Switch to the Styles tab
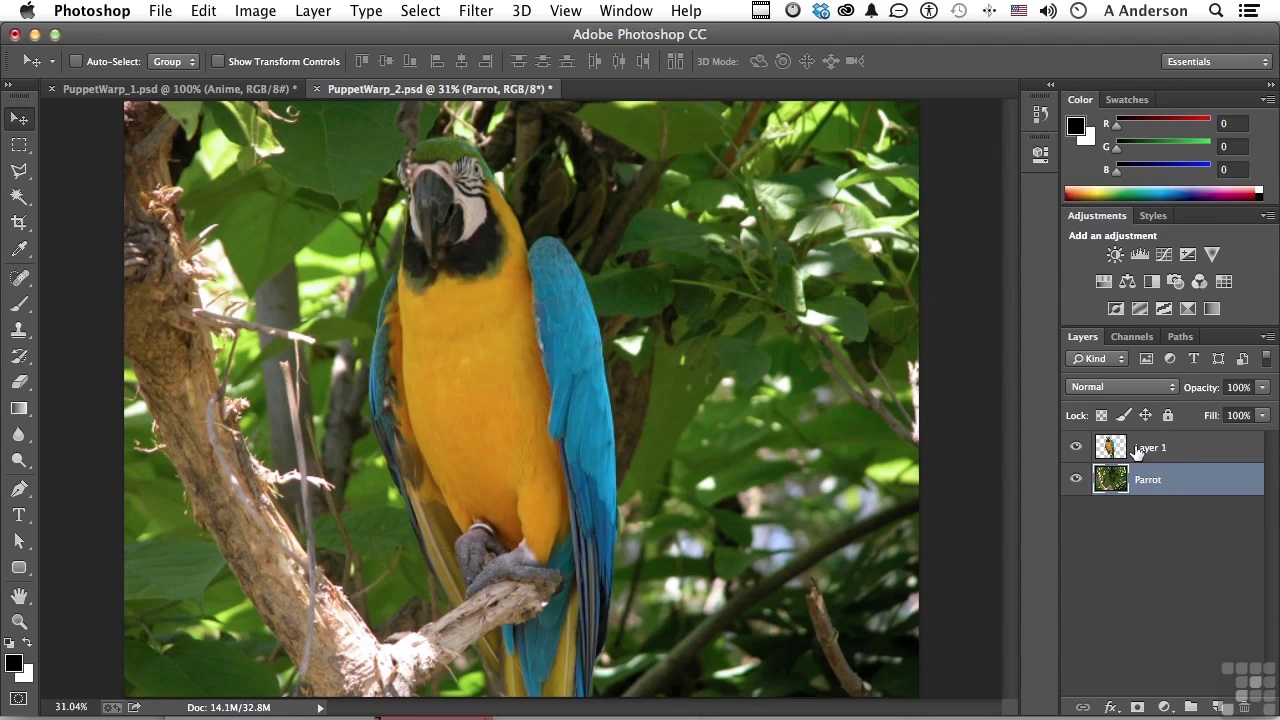The height and width of the screenshot is (720, 1280). [1152, 216]
